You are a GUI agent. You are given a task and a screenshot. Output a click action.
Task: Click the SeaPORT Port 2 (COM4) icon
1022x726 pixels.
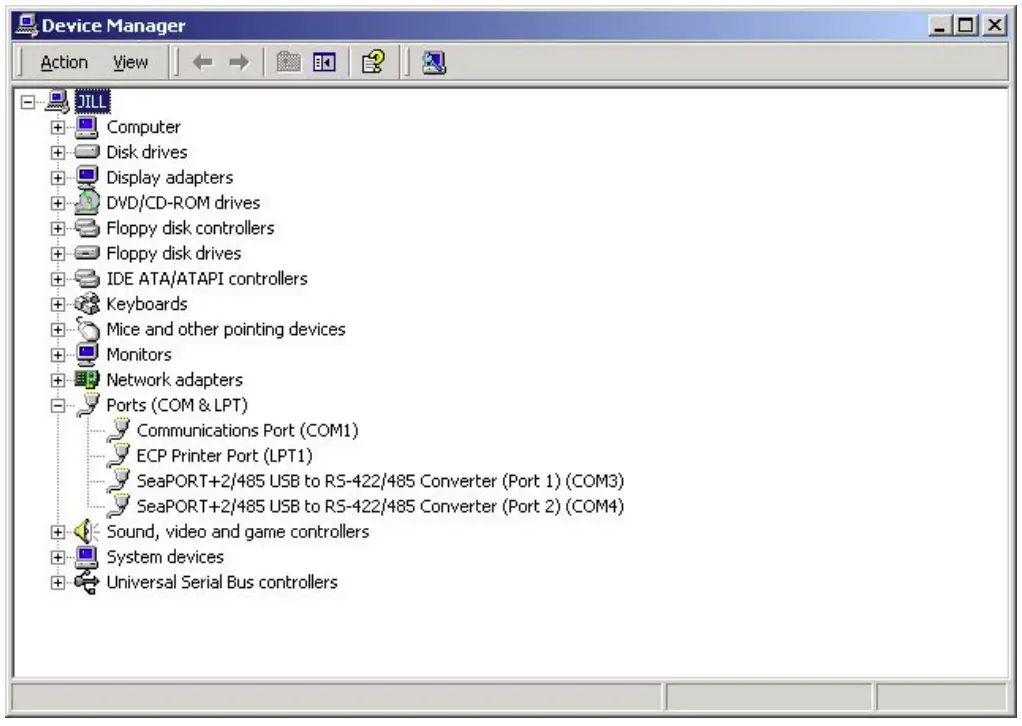119,506
